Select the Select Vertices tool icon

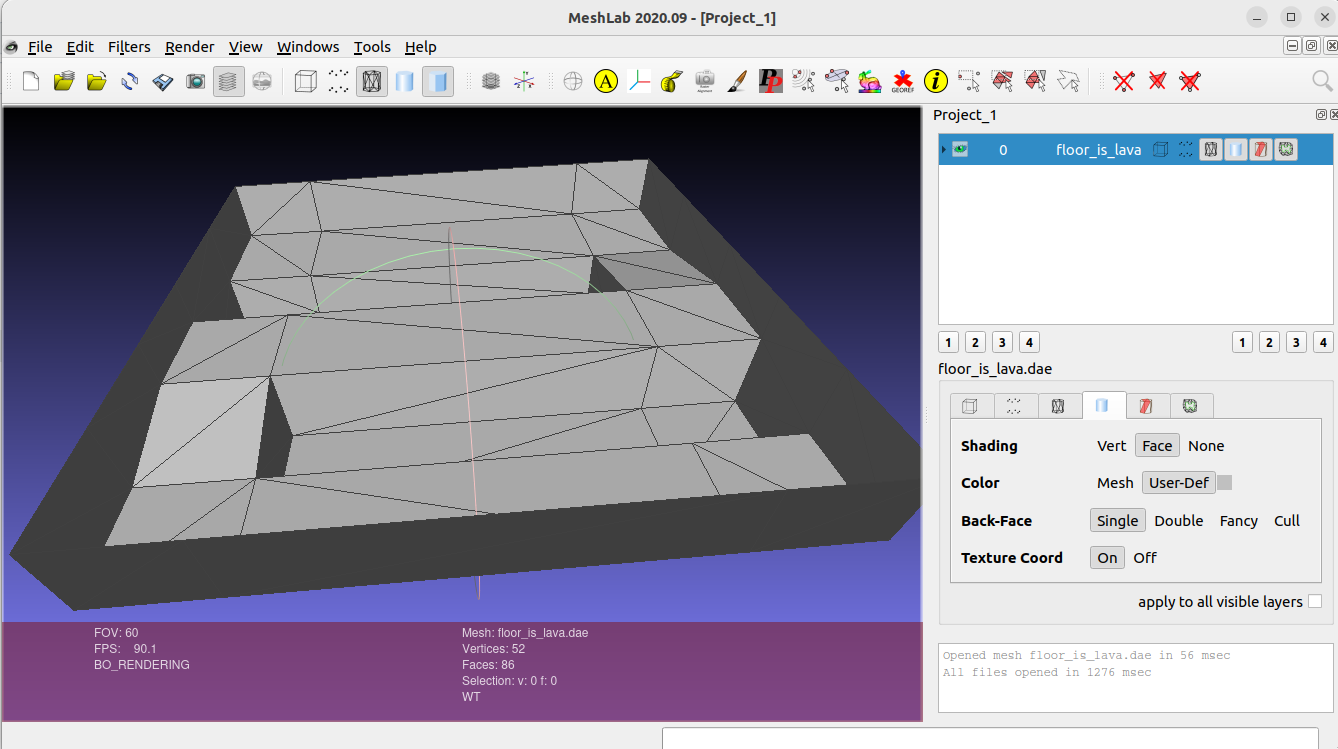point(968,81)
